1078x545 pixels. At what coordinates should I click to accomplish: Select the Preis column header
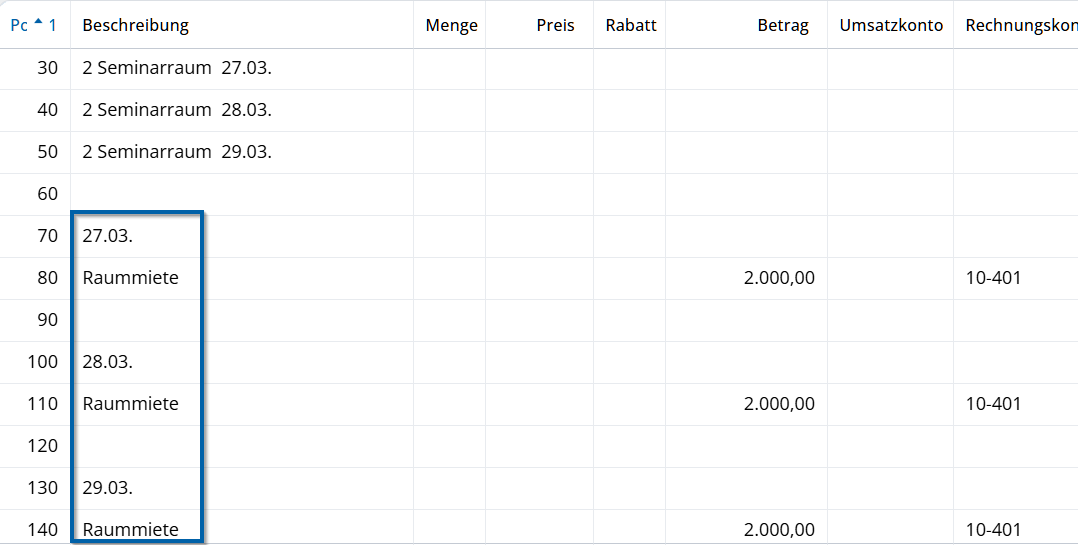(x=555, y=25)
